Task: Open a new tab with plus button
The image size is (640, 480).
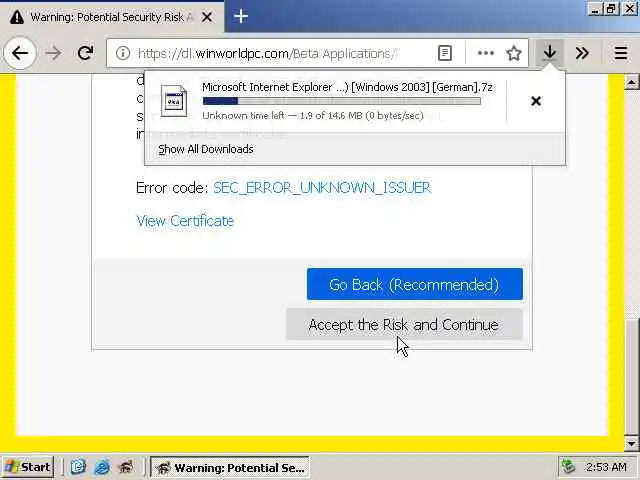Action: [241, 16]
